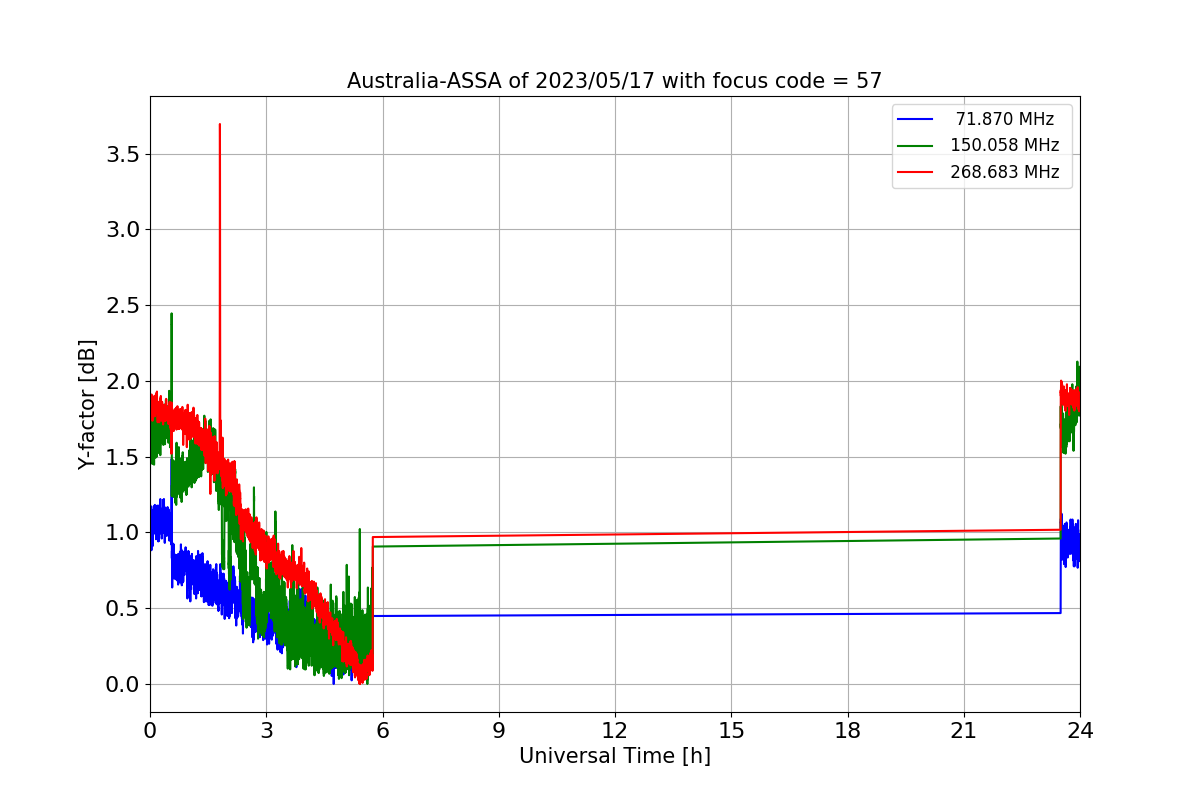Click the x-axis tick label 21

pyautogui.click(x=964, y=731)
